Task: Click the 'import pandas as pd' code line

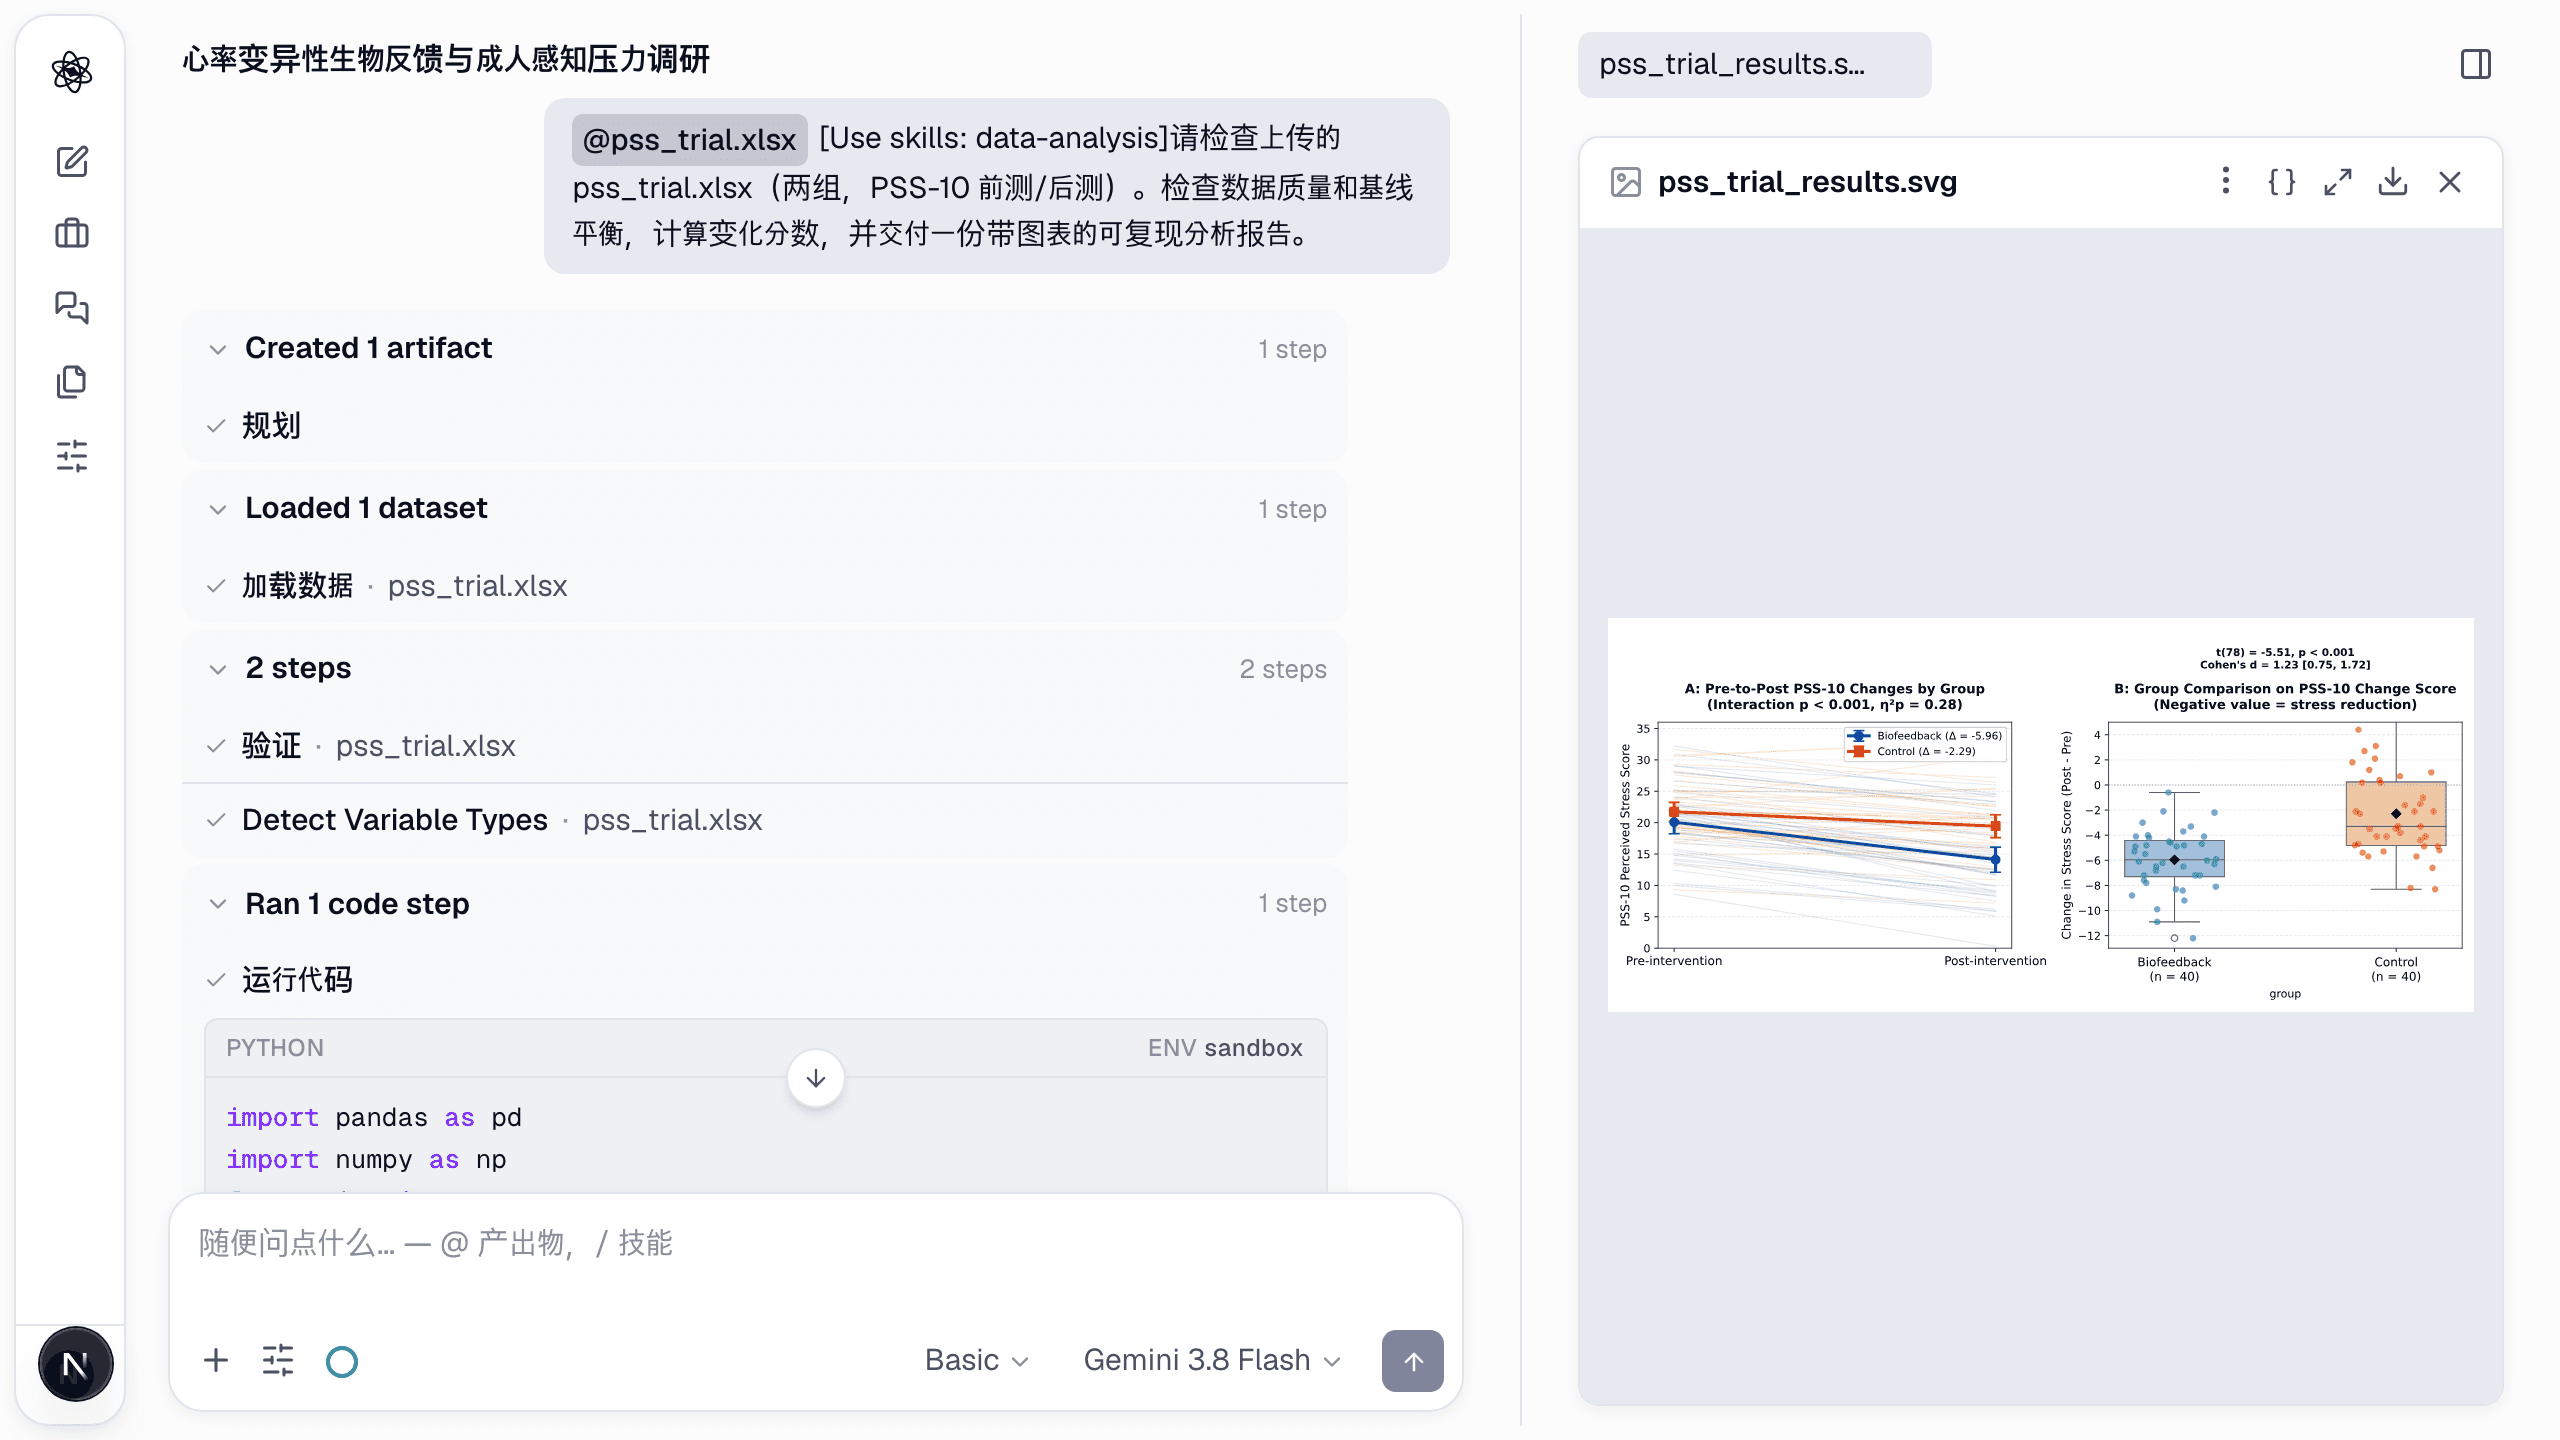Action: [x=374, y=1117]
